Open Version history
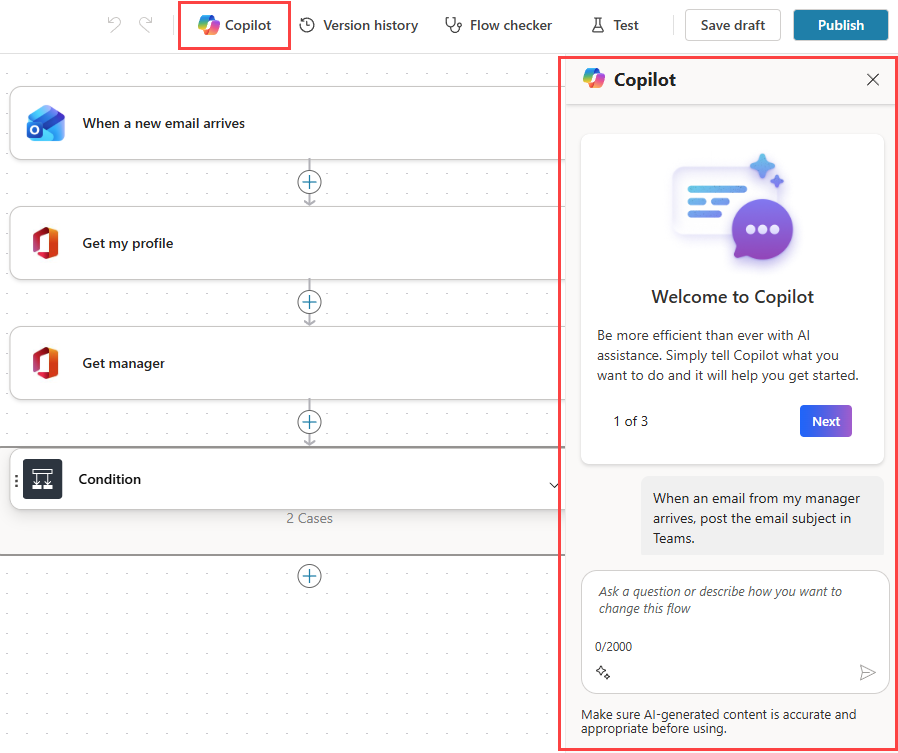 (359, 25)
